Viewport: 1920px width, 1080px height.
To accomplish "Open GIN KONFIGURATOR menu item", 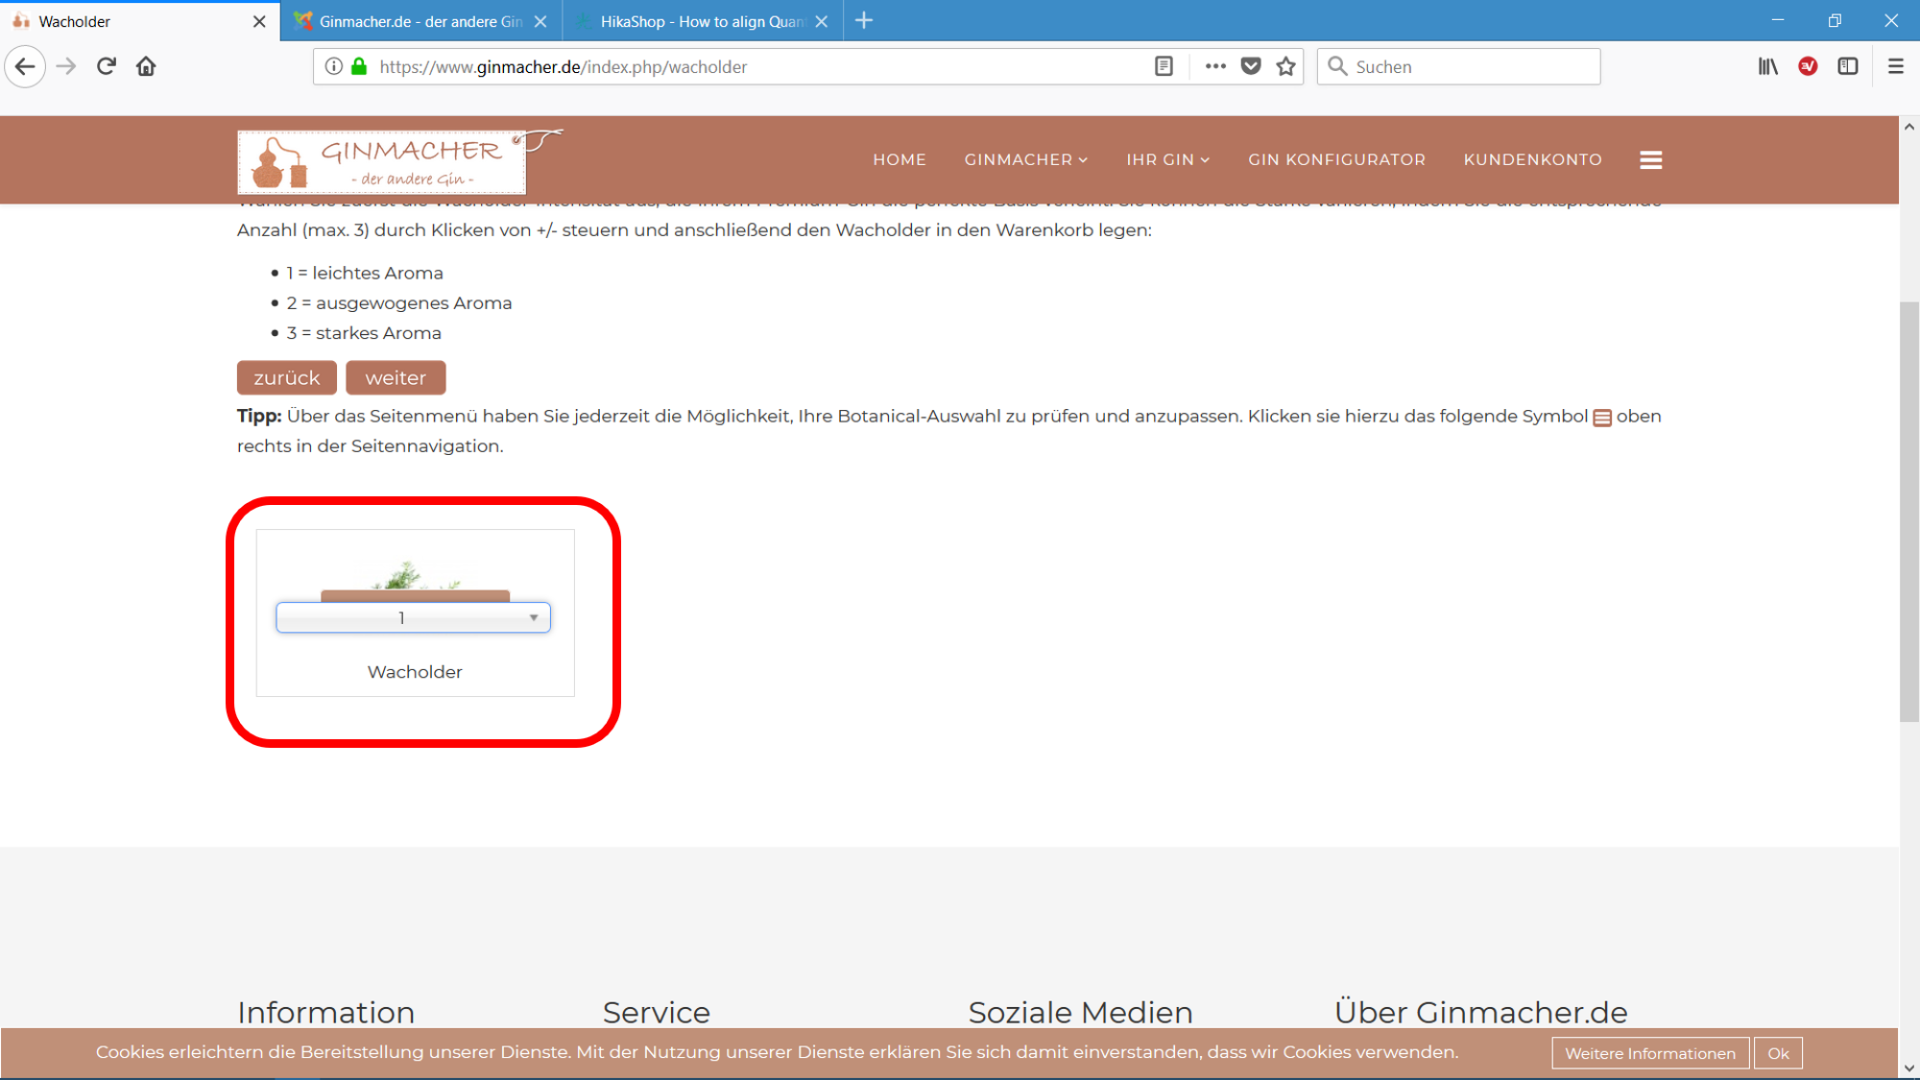I will click(x=1336, y=160).
